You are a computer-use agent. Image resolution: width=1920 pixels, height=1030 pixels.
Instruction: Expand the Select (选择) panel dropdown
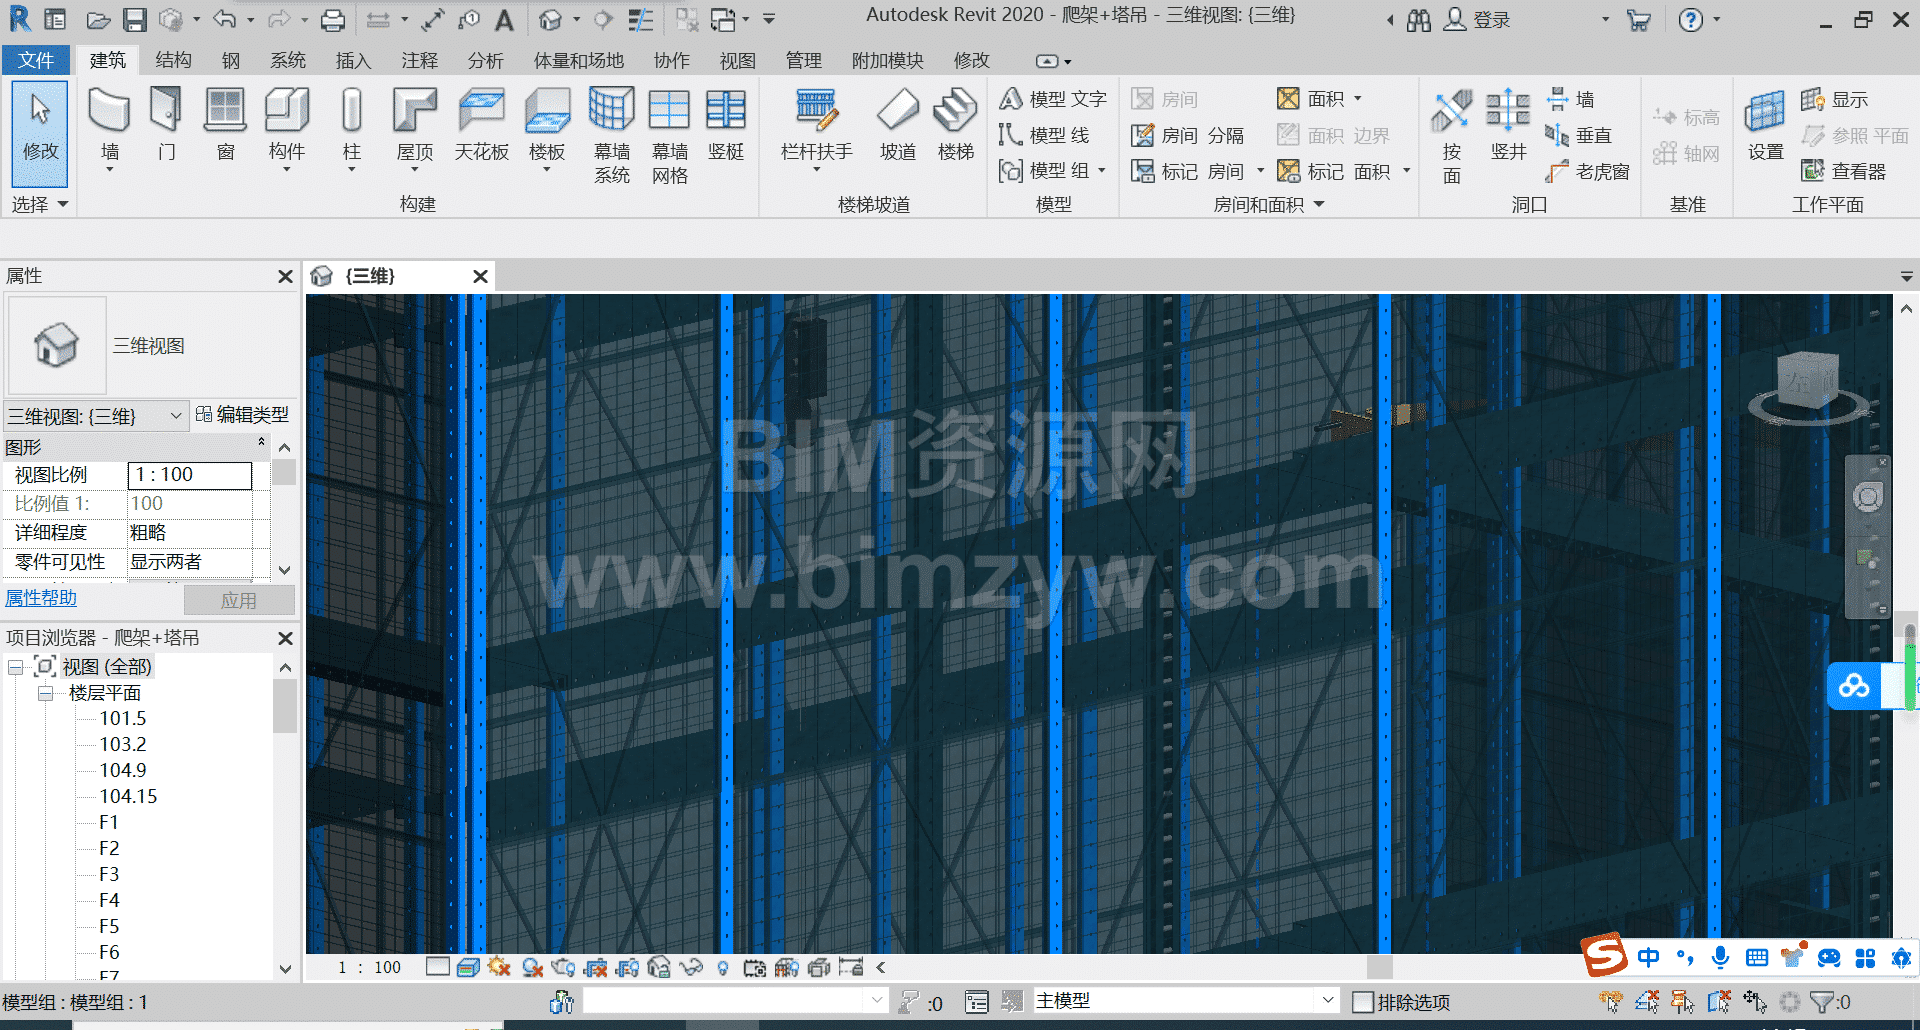(40, 204)
